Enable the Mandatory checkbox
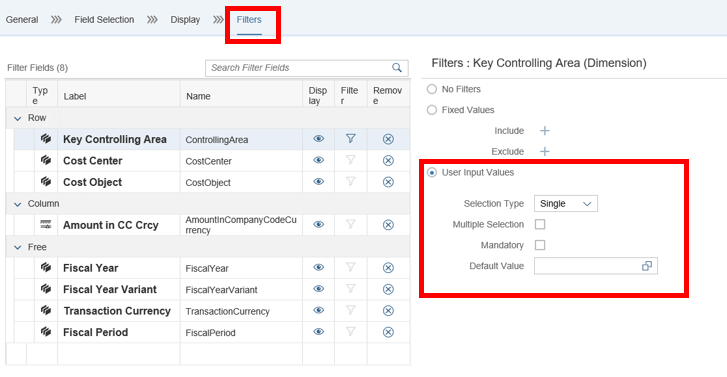 (540, 245)
